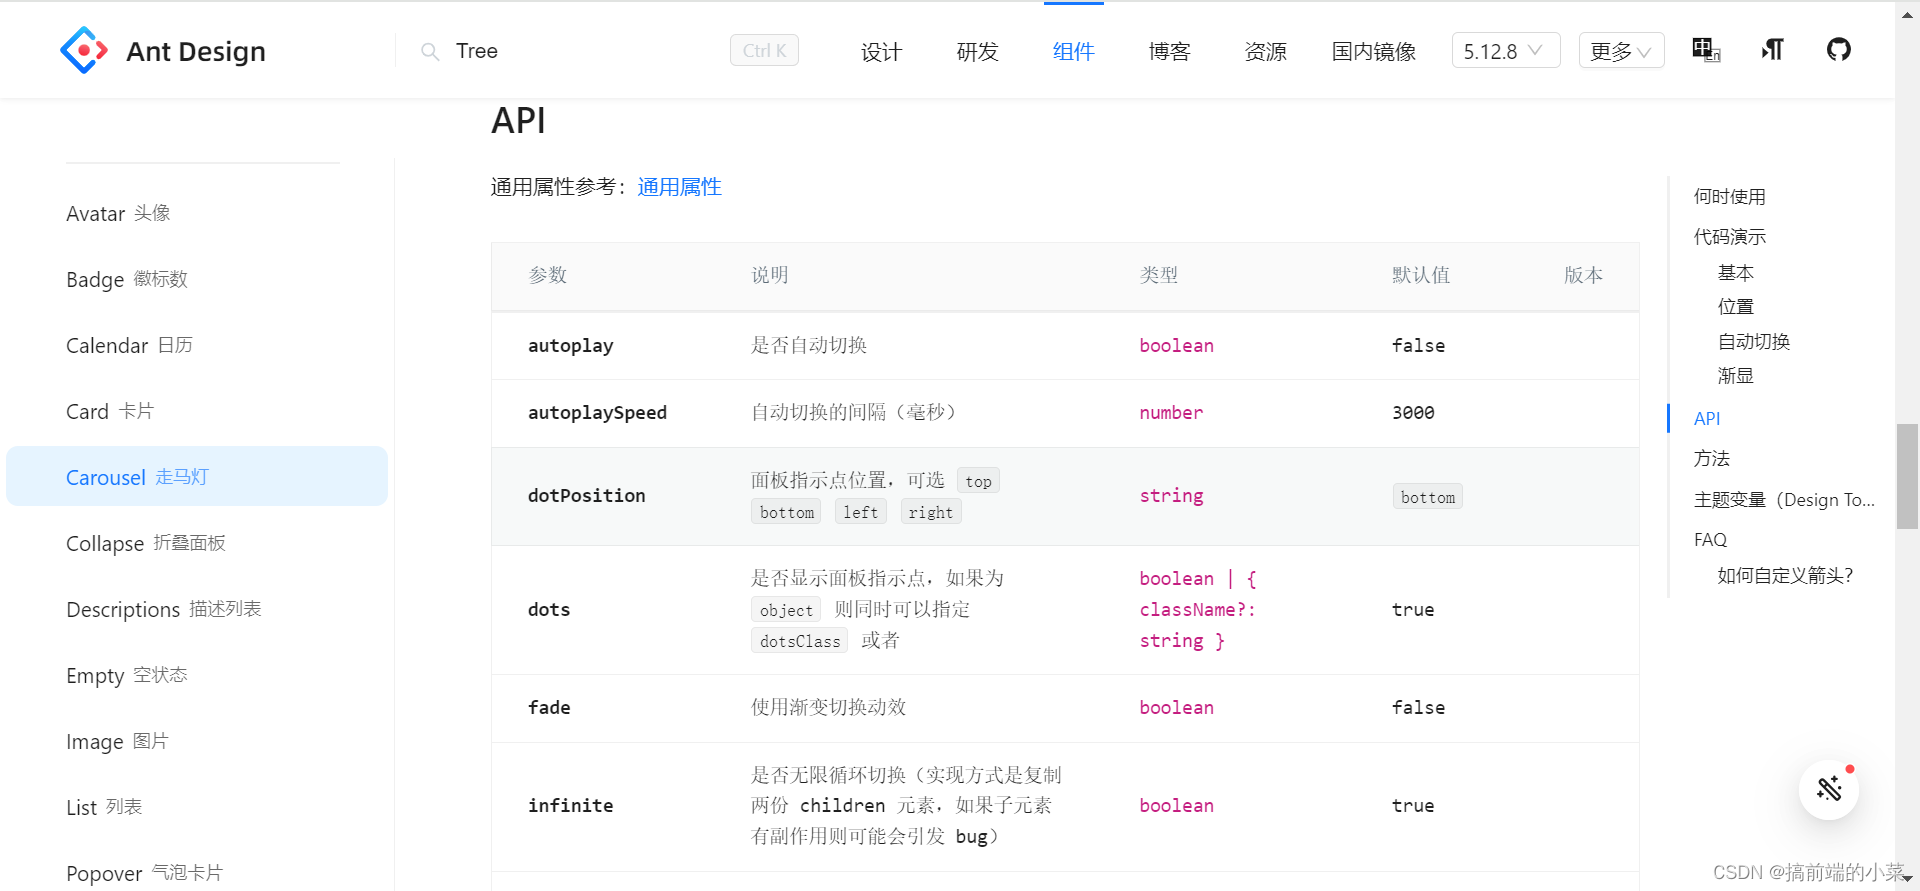The width and height of the screenshot is (1920, 891).
Task: Open List 列表 in sidebar
Action: pyautogui.click(x=197, y=807)
